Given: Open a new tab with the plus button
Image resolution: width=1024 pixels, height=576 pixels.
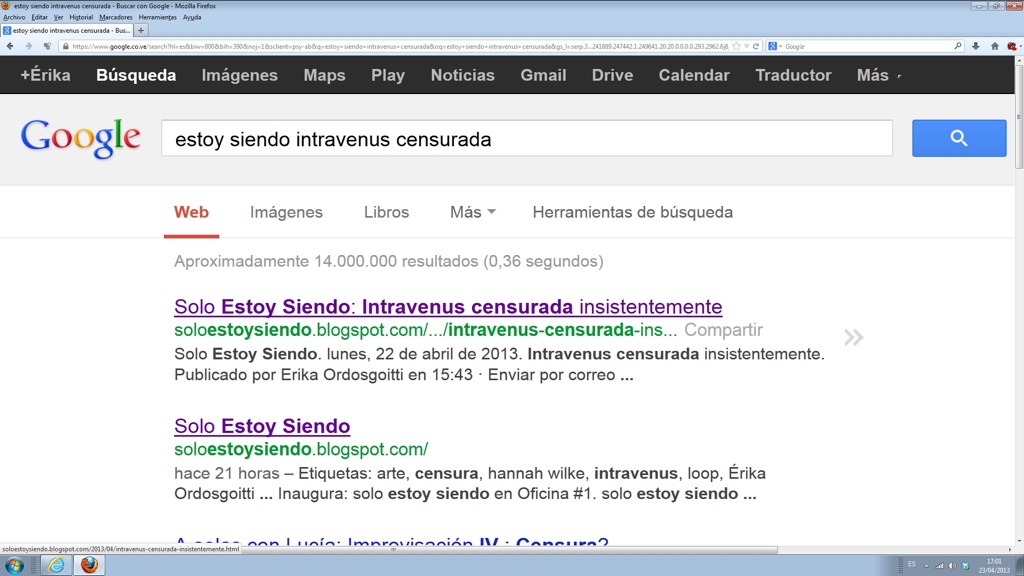Looking at the screenshot, I should (x=141, y=30).
